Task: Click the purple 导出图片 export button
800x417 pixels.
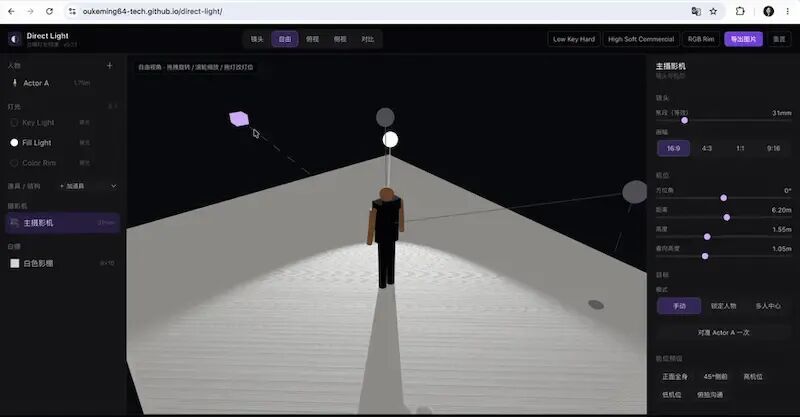Action: [x=743, y=39]
